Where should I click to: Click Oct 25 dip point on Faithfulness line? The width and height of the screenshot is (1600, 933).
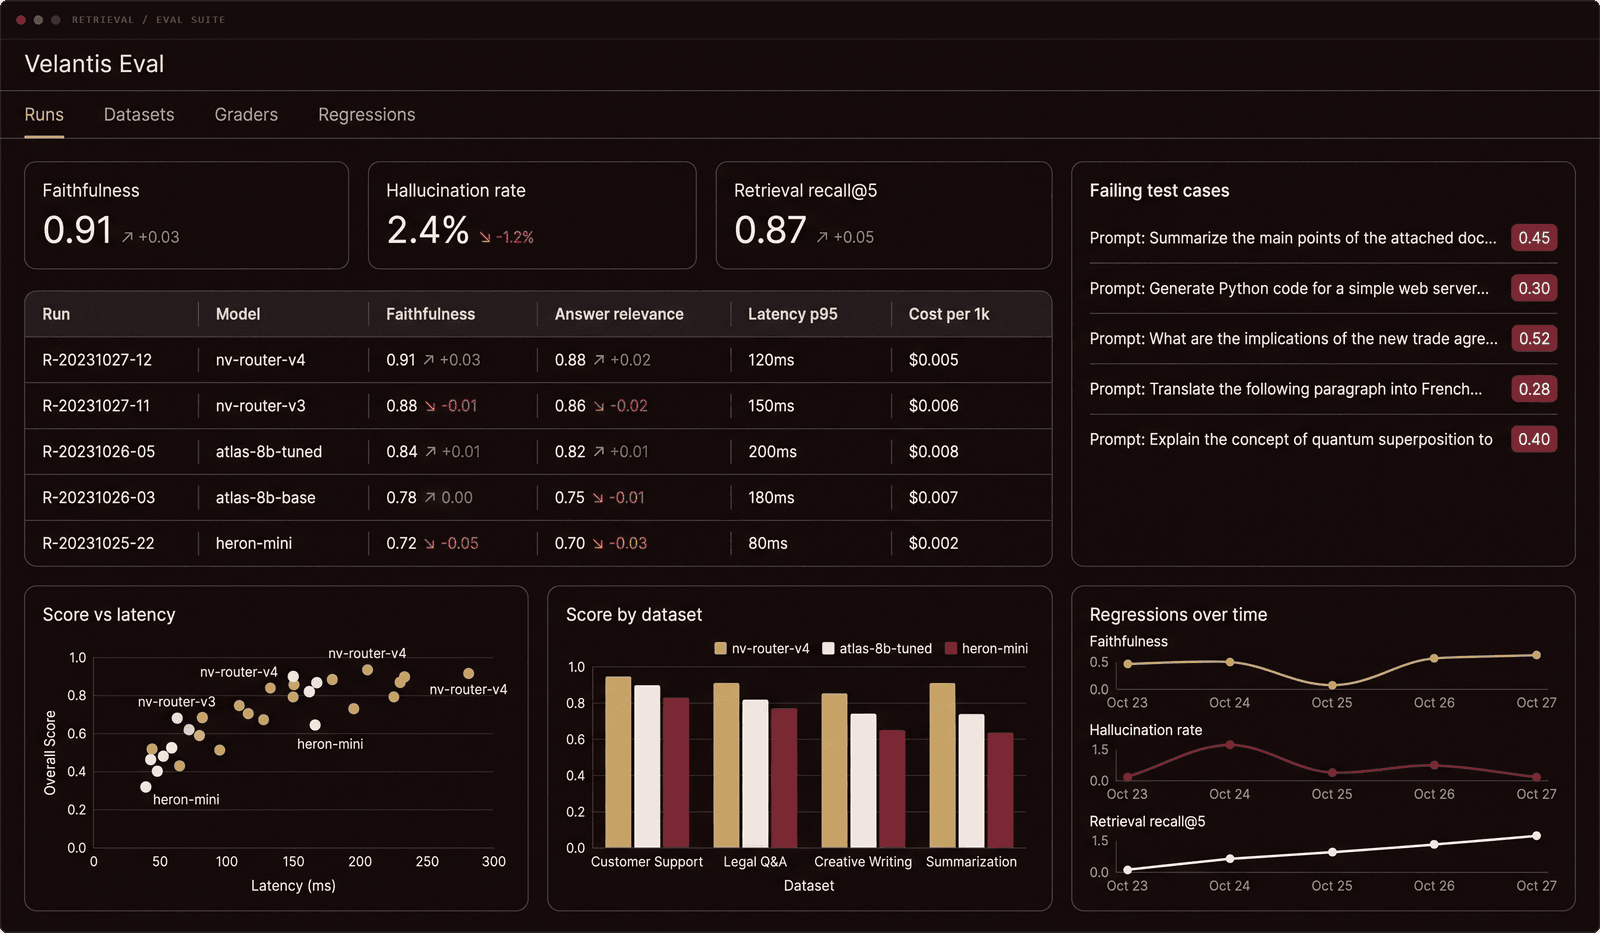coord(1332,686)
